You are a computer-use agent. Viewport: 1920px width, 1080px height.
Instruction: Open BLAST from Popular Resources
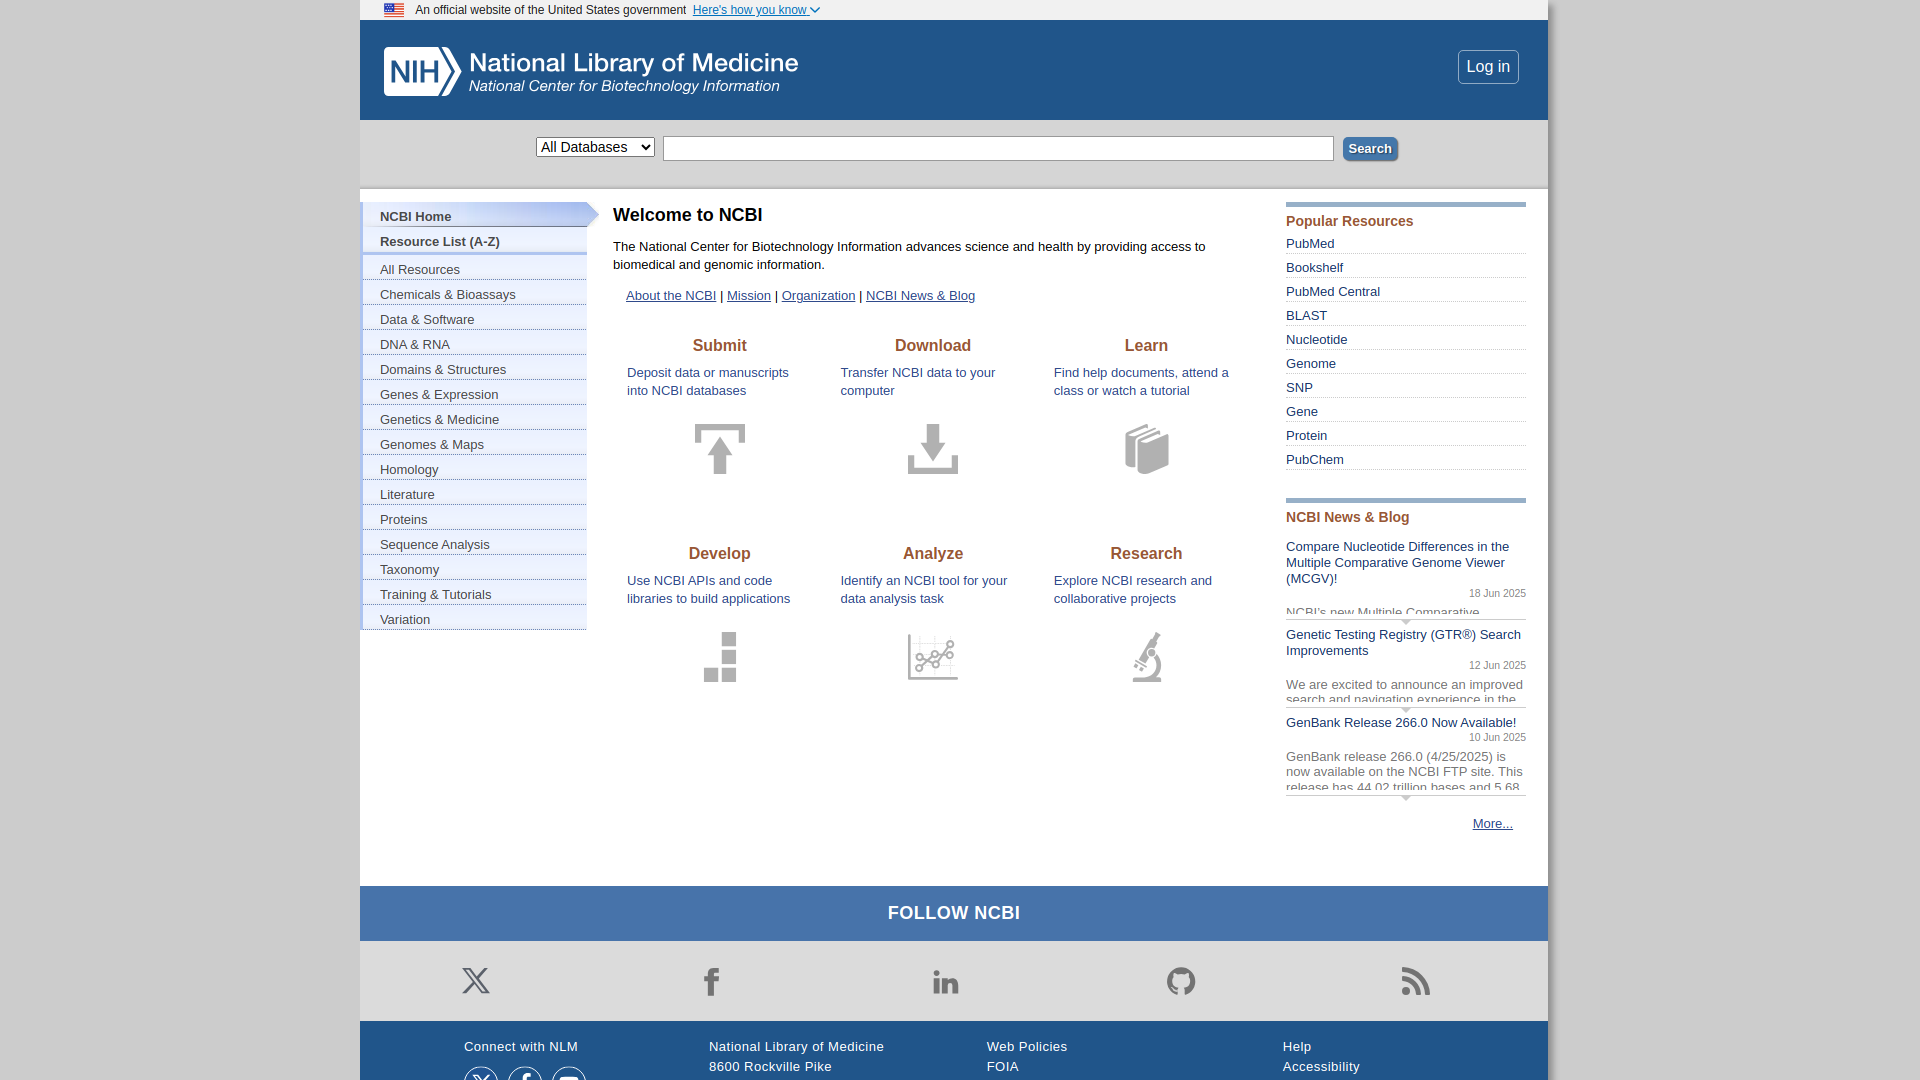1306,316
